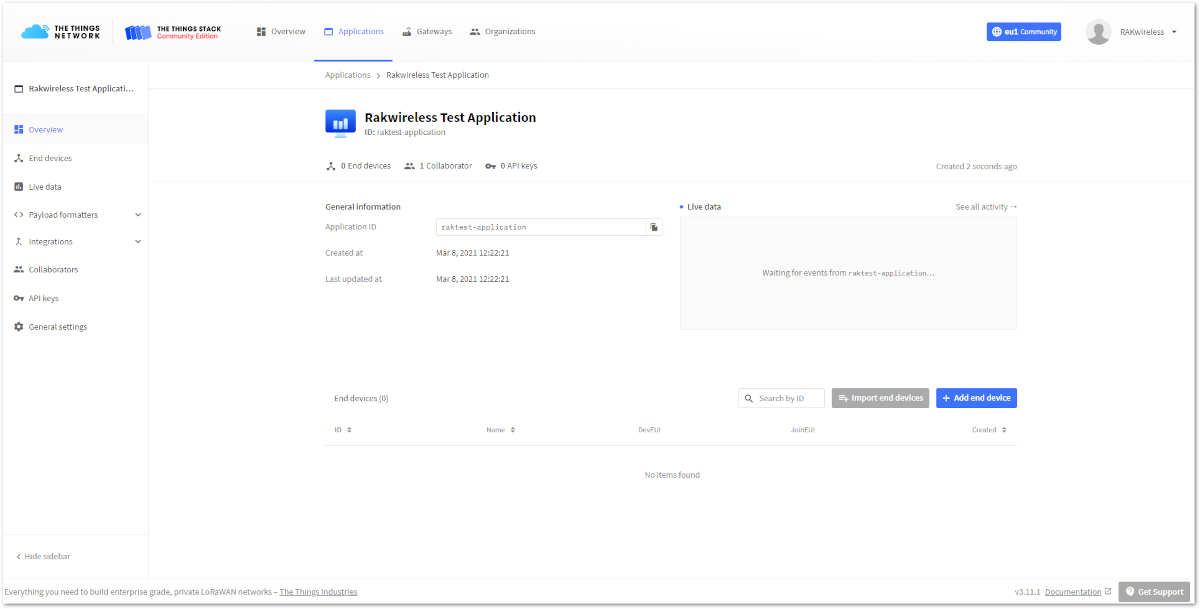Click Import end devices button
The height and width of the screenshot is (609, 1200).
click(880, 398)
